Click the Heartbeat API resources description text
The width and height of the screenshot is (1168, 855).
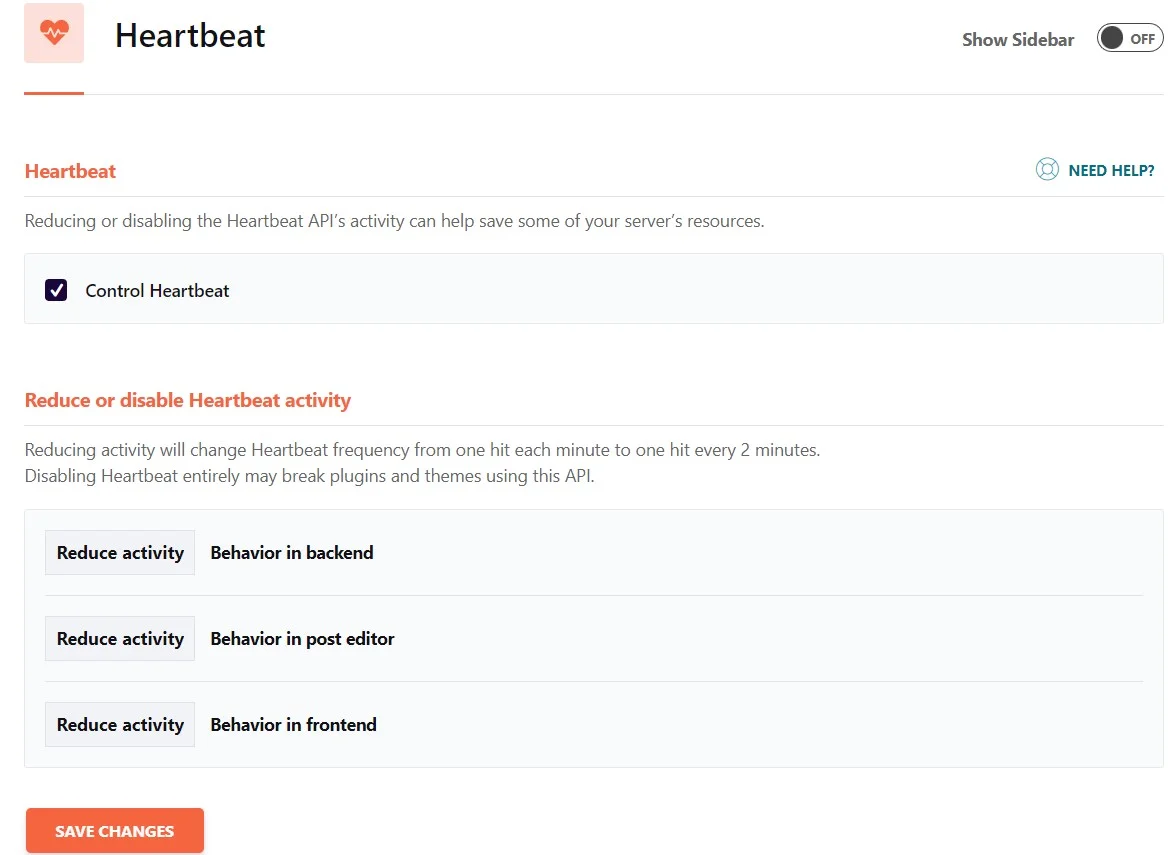click(x=394, y=221)
